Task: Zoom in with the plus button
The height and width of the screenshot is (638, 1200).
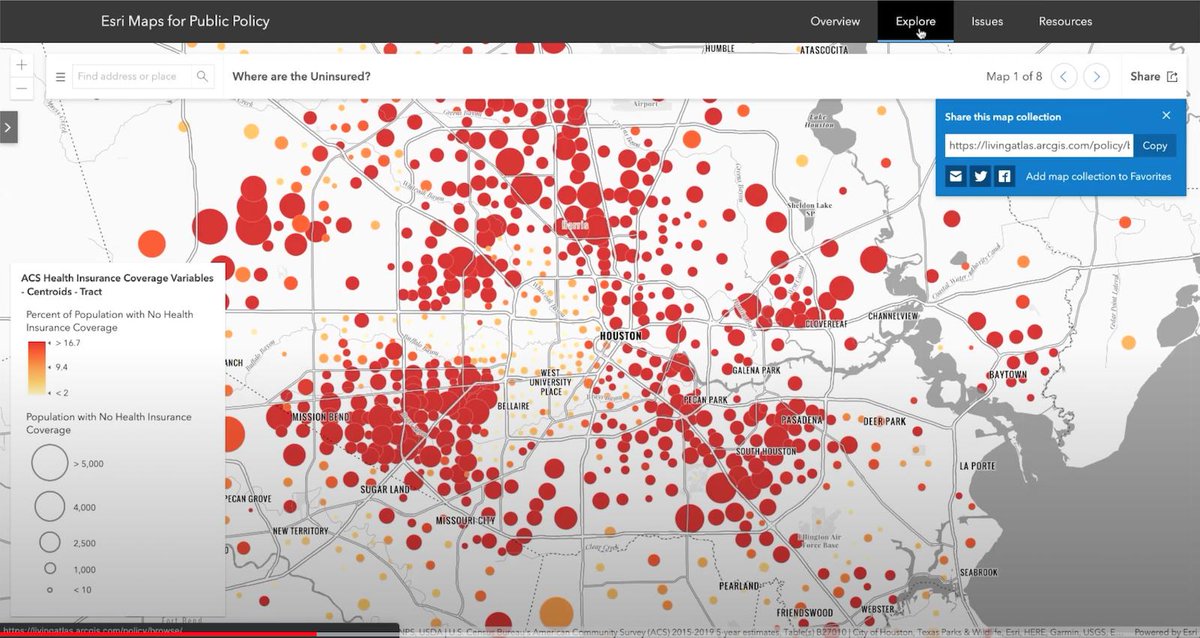Action: pyautogui.click(x=22, y=65)
